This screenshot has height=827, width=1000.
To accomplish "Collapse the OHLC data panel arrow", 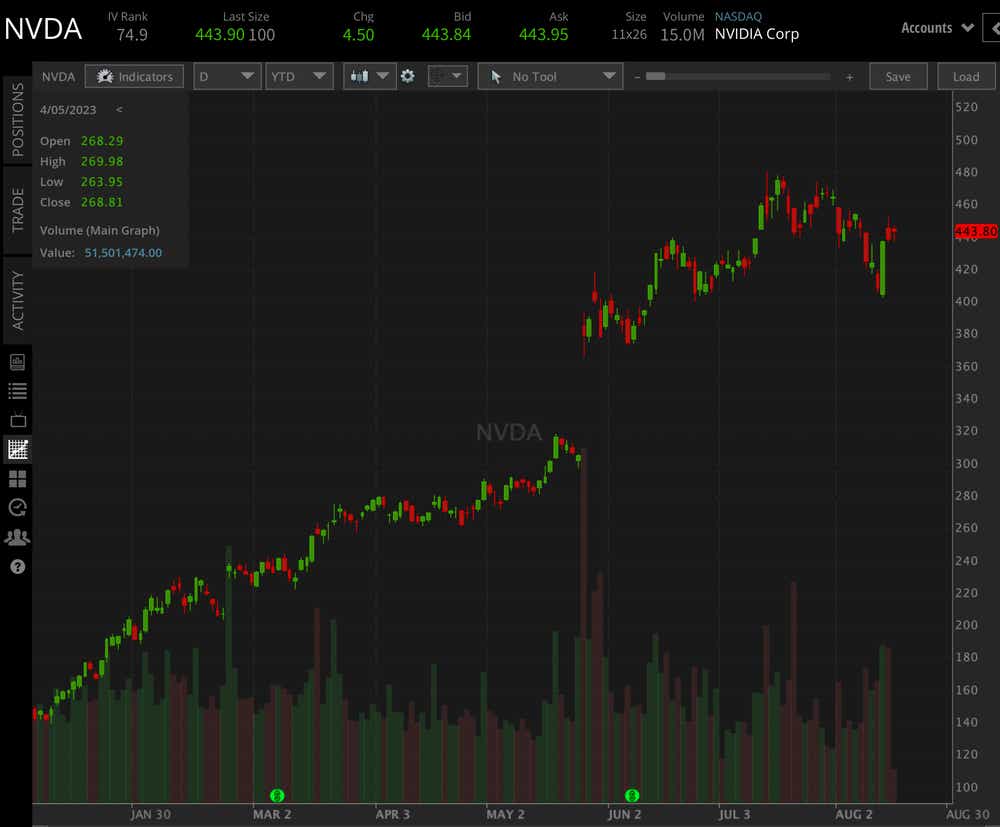I will 119,110.
